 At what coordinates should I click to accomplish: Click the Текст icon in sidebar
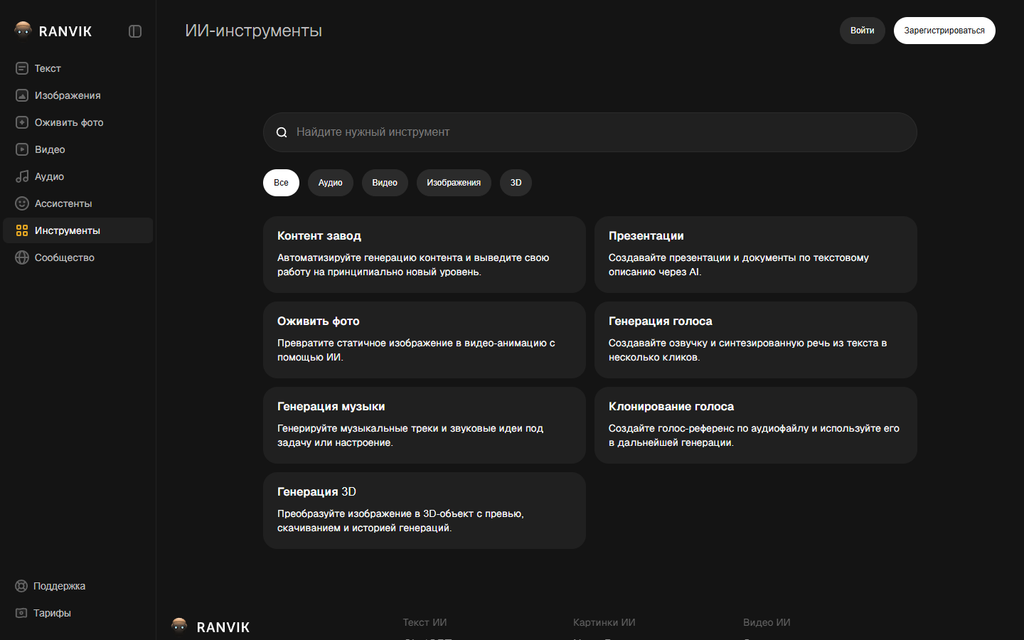[22, 68]
